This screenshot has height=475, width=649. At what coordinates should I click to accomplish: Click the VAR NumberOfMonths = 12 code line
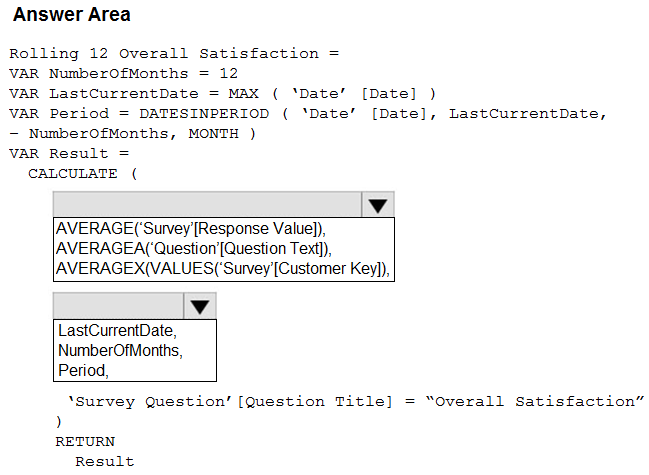click(123, 73)
